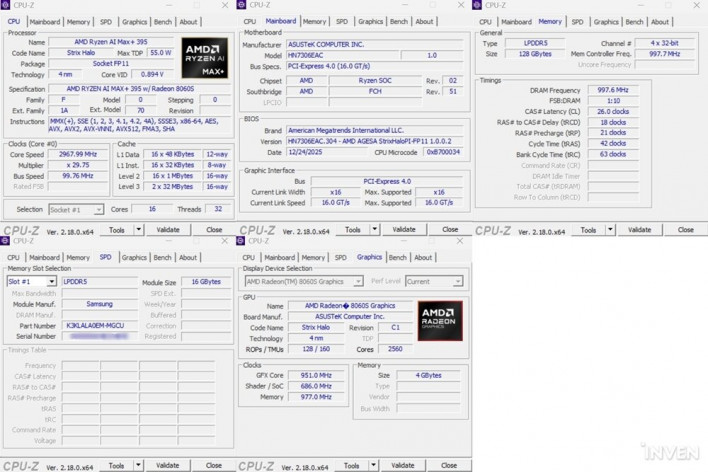Click CPU-Z title icon of the CPU window

7,5
